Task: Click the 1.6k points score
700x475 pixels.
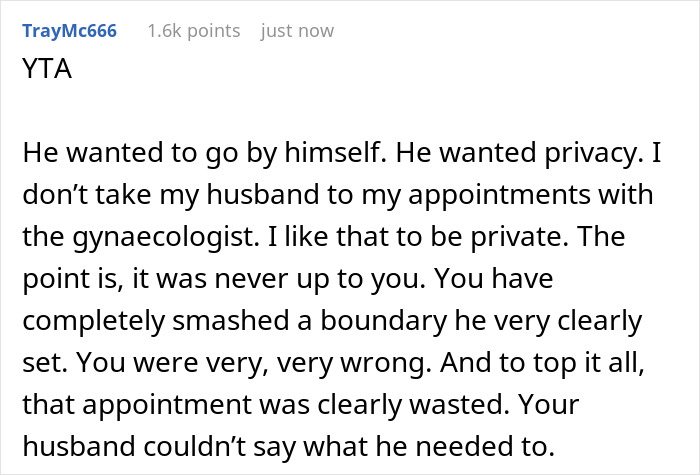Action: click(193, 31)
